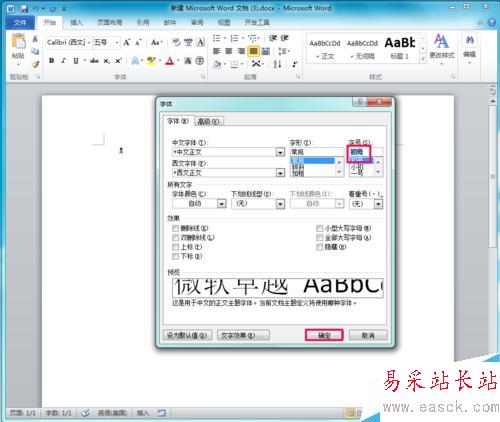
Task: Click the Cancel (取消) button
Action: [368, 335]
